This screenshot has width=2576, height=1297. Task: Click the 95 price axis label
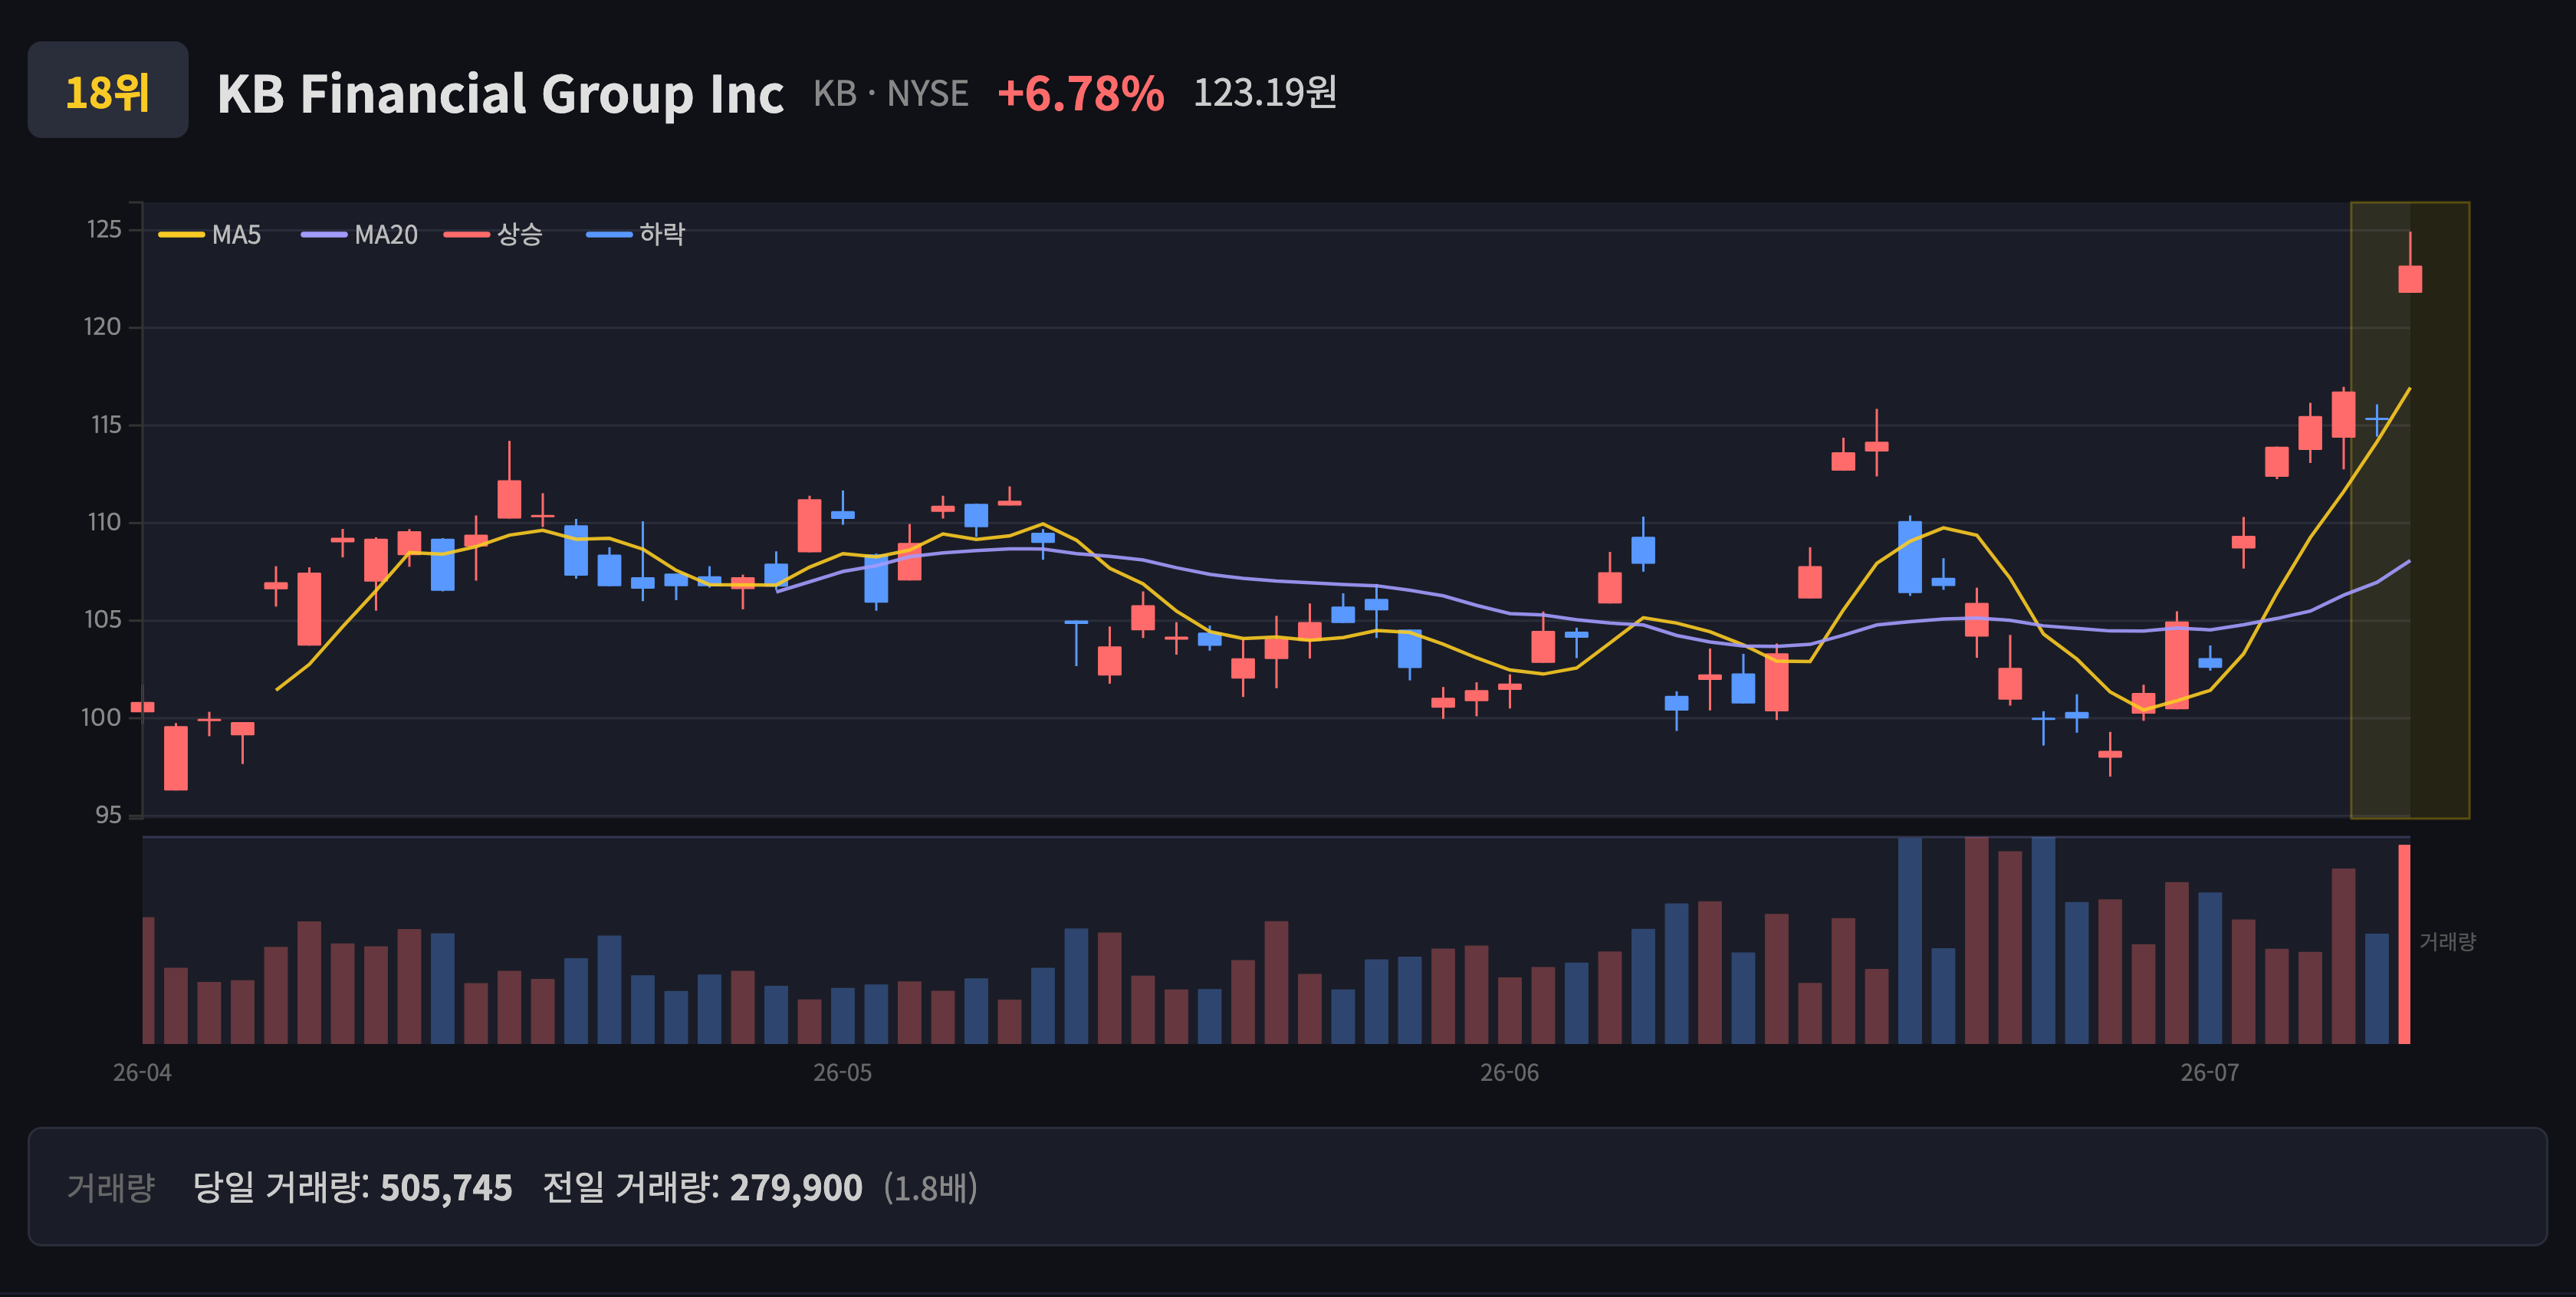(108, 815)
